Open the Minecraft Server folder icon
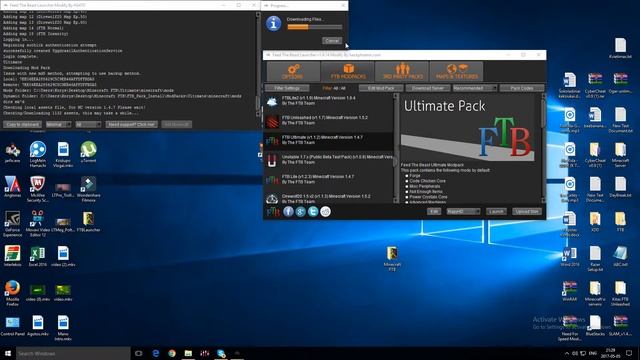Screen dimensions: 640x360 620,154
